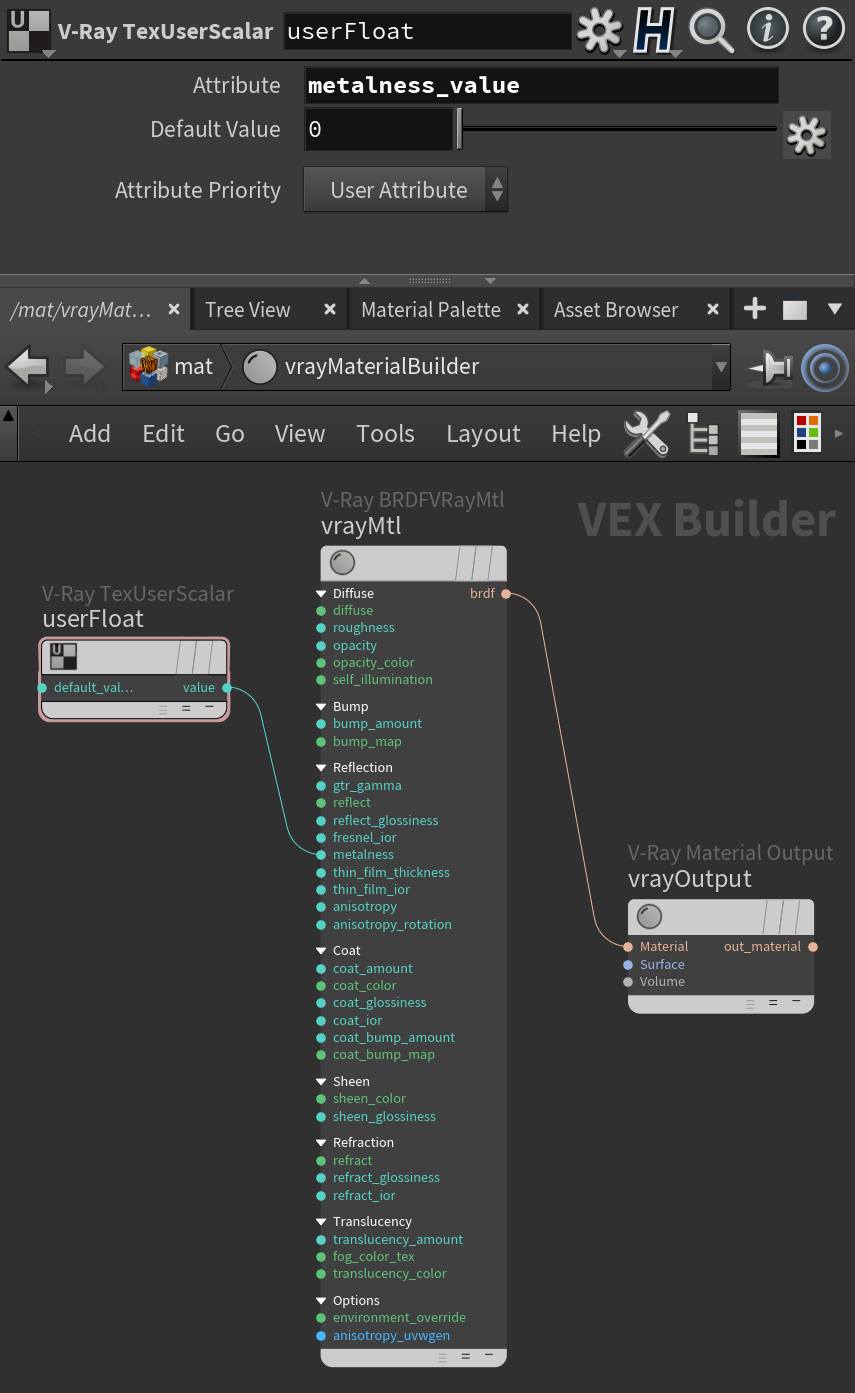This screenshot has height=1393, width=855.
Task: Click the vrayMtl node preview sphere
Action: 342,563
